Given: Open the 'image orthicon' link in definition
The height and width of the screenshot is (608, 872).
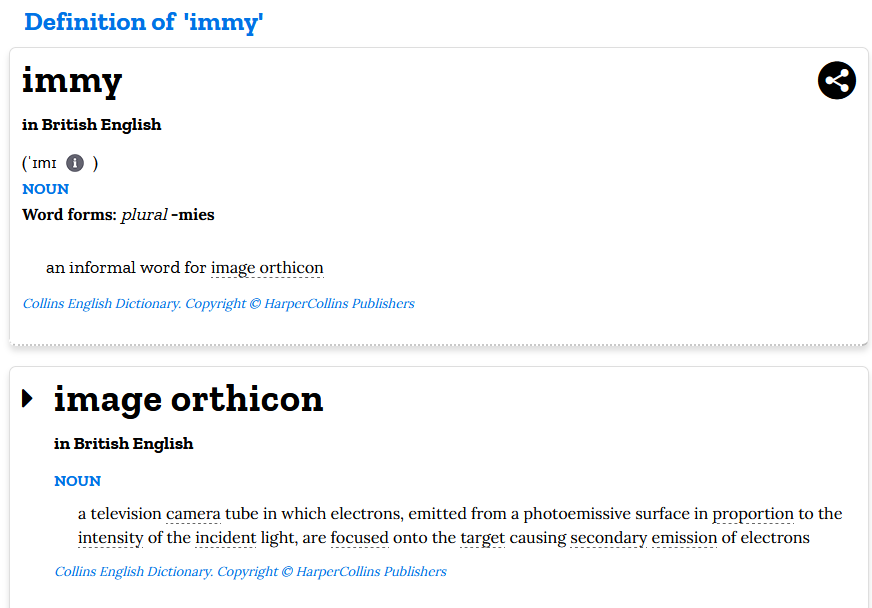Looking at the screenshot, I should 267,268.
